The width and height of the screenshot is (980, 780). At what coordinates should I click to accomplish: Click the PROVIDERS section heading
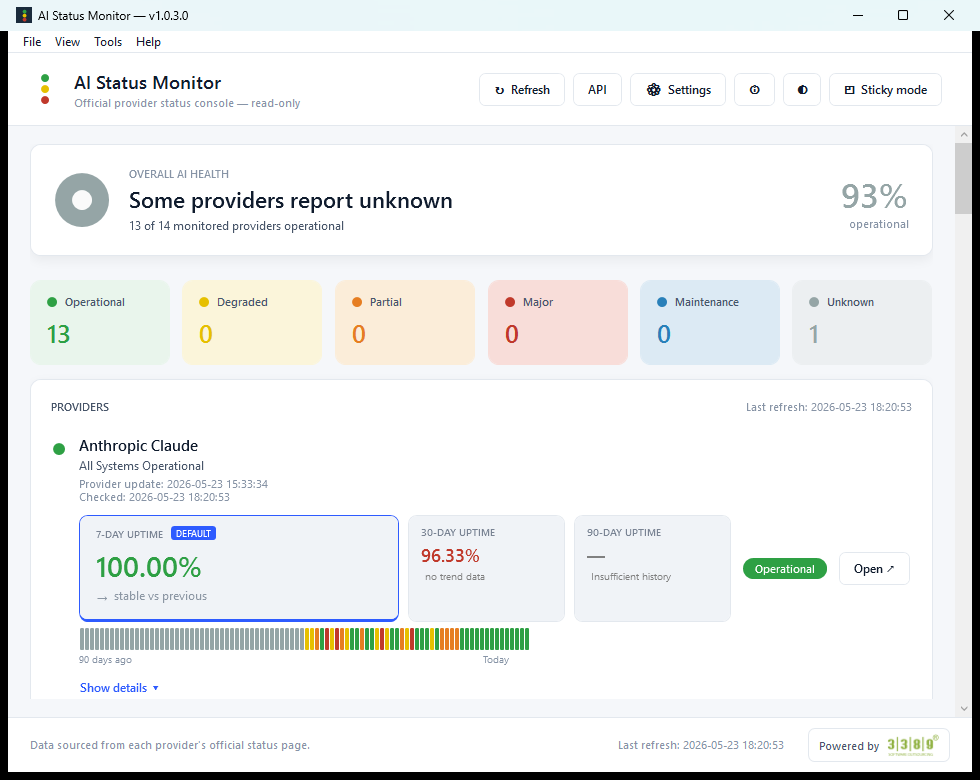80,407
